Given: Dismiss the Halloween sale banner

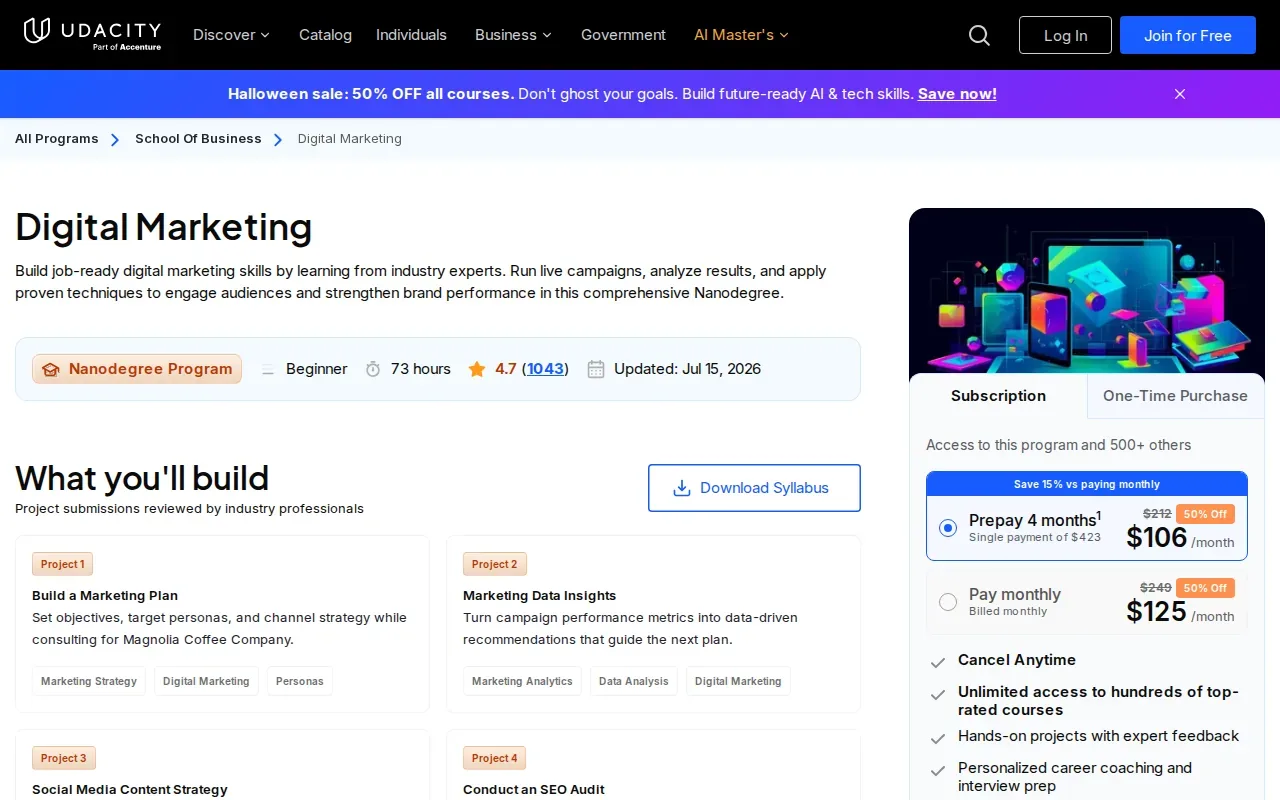Looking at the screenshot, I should pos(1180,94).
